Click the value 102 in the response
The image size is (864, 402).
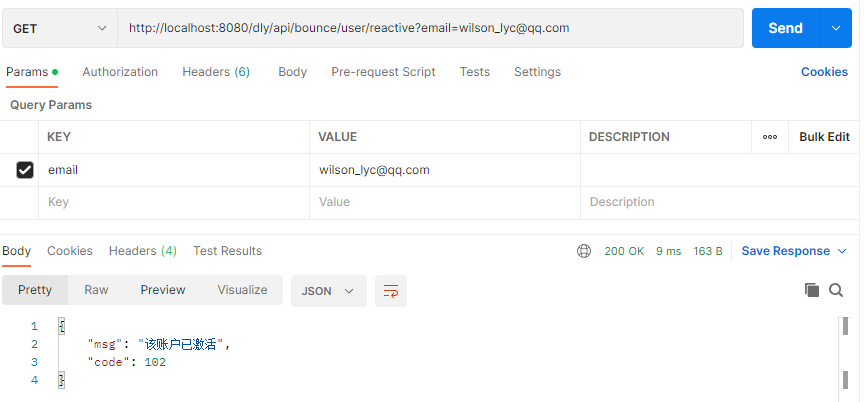coord(155,362)
